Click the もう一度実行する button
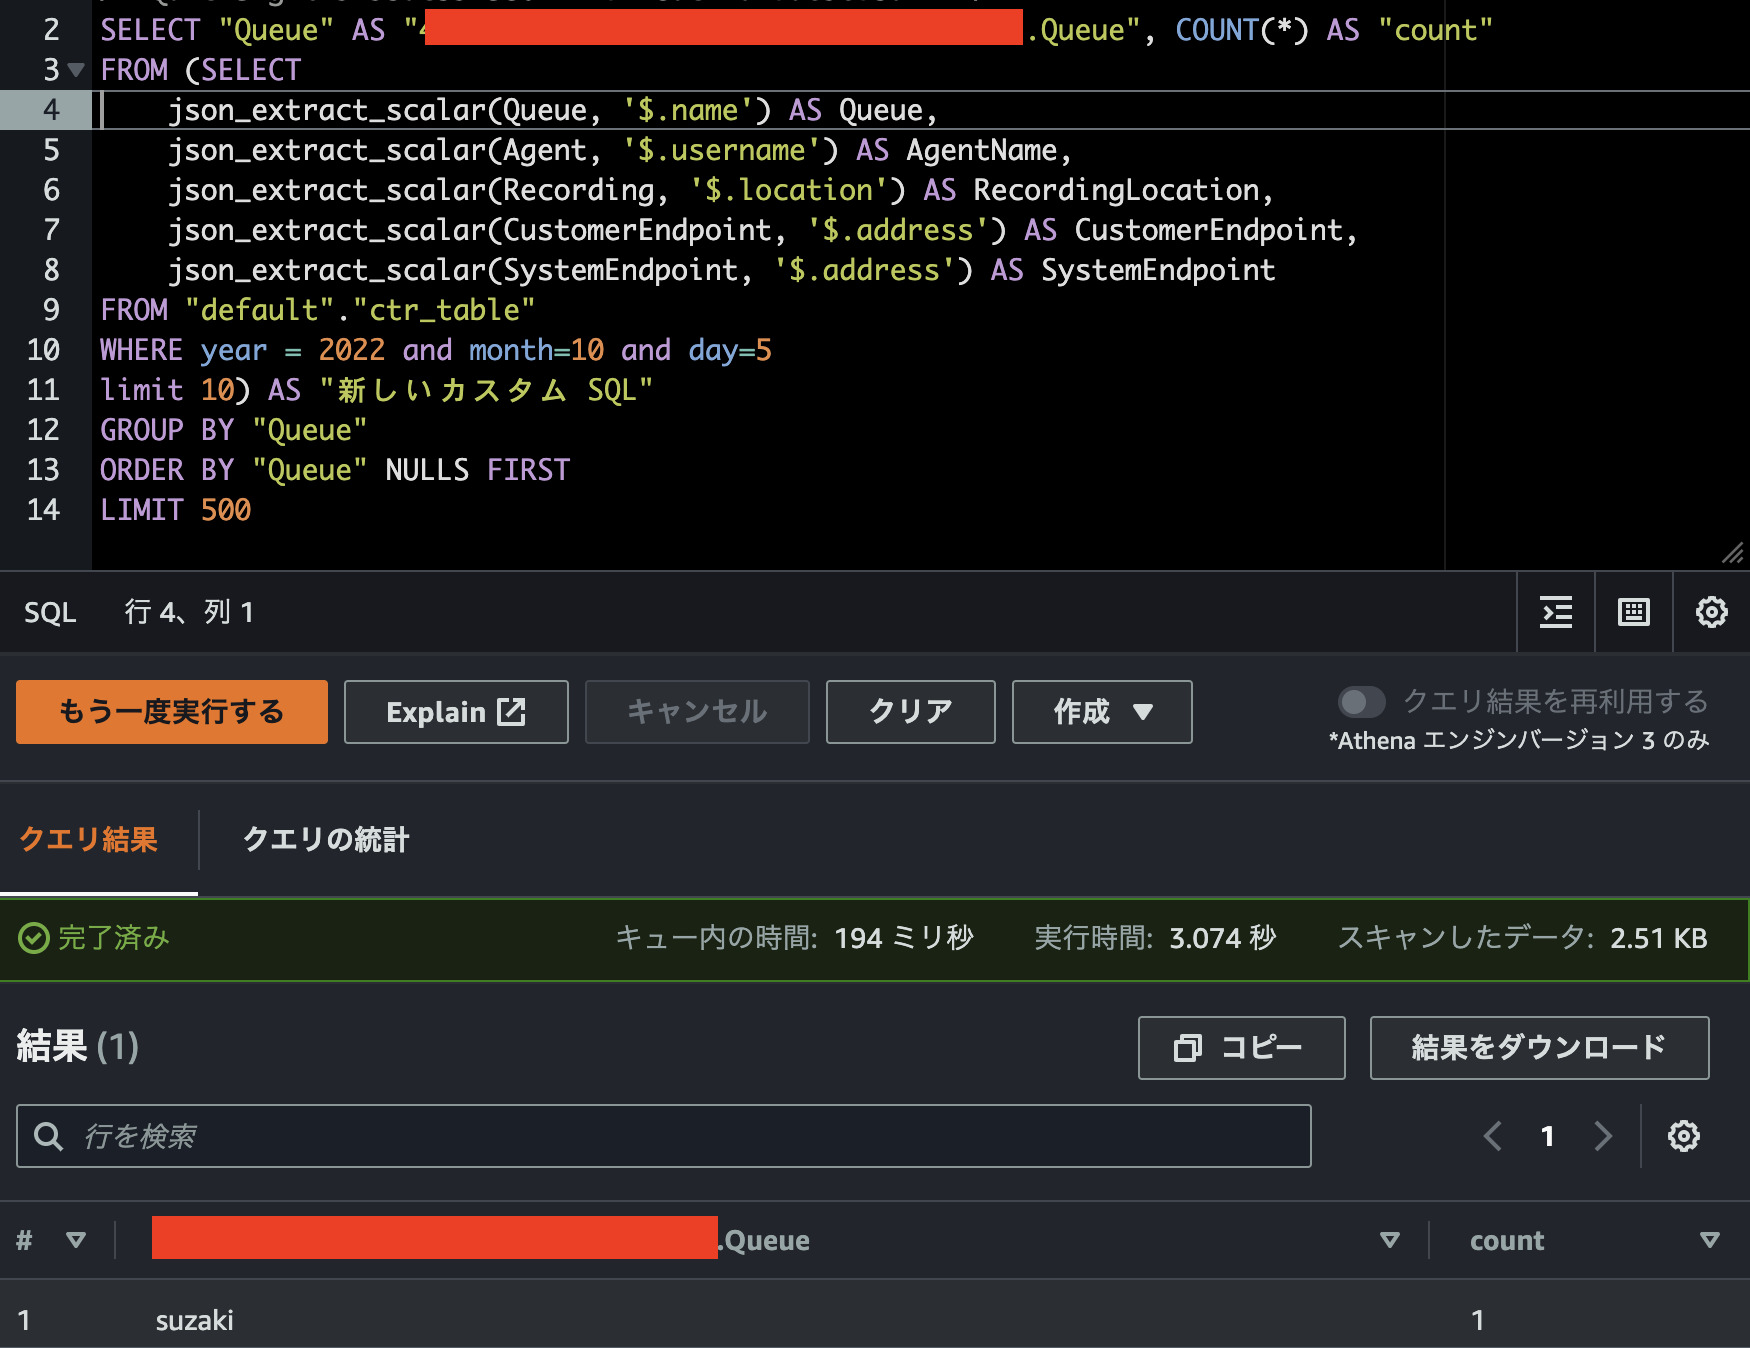The height and width of the screenshot is (1348, 1750). [171, 712]
